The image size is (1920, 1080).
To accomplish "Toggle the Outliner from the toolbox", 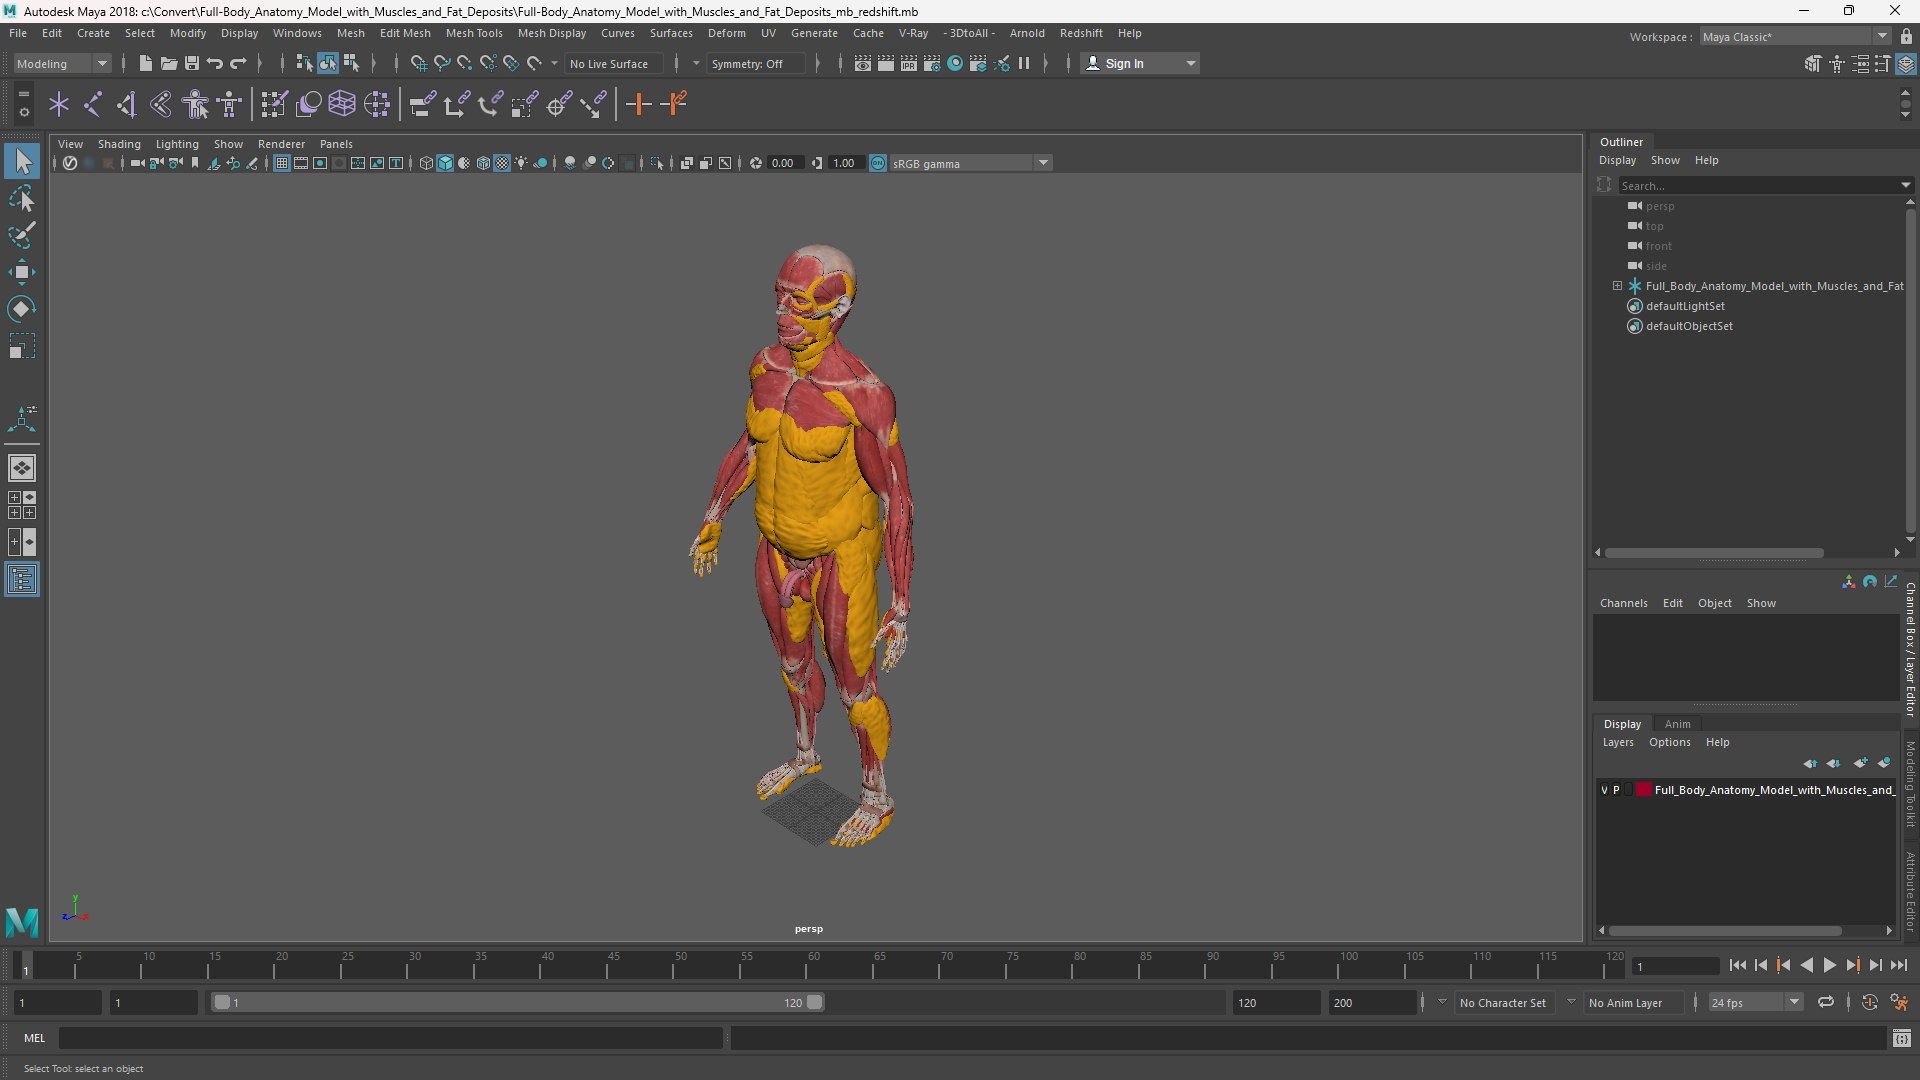I will click(x=22, y=580).
